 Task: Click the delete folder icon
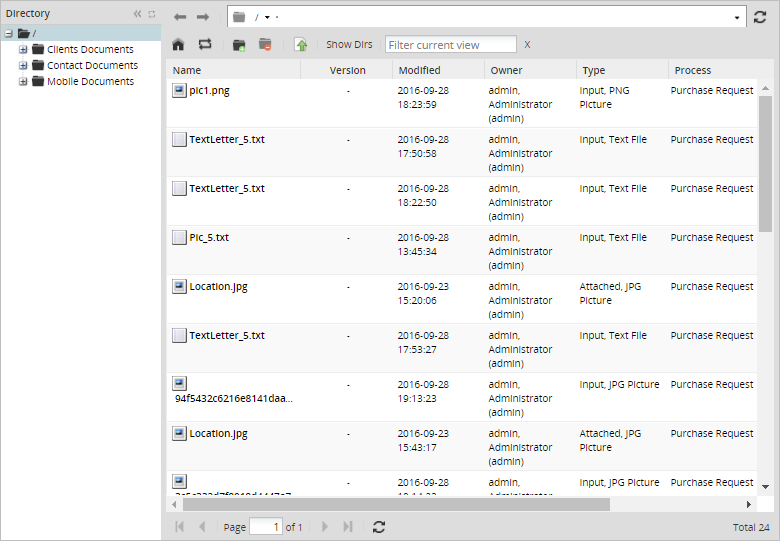point(265,45)
